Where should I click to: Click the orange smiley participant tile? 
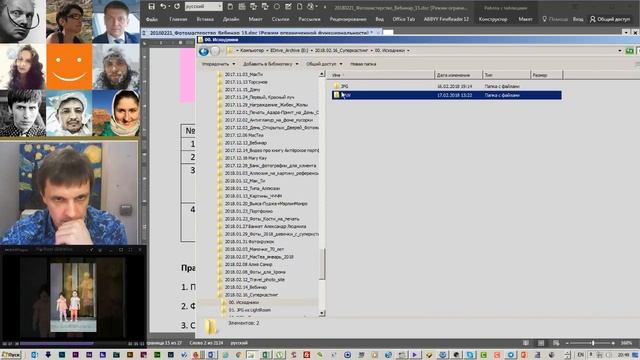[x=69, y=67]
